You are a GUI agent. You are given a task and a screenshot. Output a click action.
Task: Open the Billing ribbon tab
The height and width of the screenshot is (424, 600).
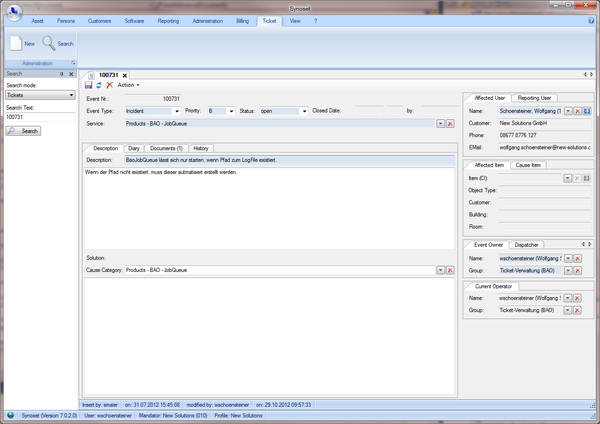pos(242,21)
